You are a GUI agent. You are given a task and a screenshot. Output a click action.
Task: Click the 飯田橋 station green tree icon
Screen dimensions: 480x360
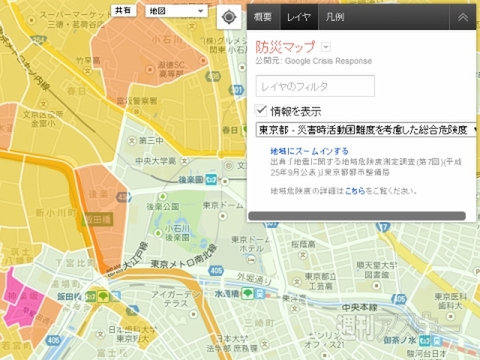coord(103,296)
